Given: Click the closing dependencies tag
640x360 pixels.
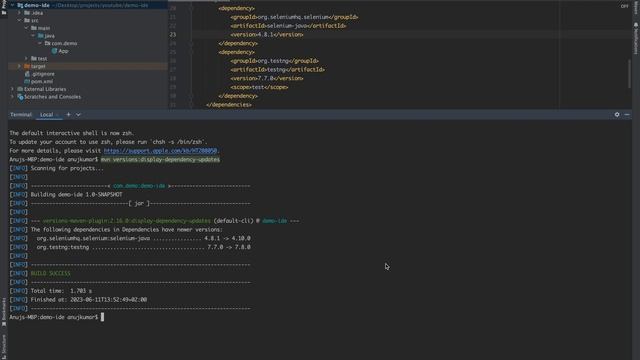Looking at the screenshot, I should coord(229,105).
